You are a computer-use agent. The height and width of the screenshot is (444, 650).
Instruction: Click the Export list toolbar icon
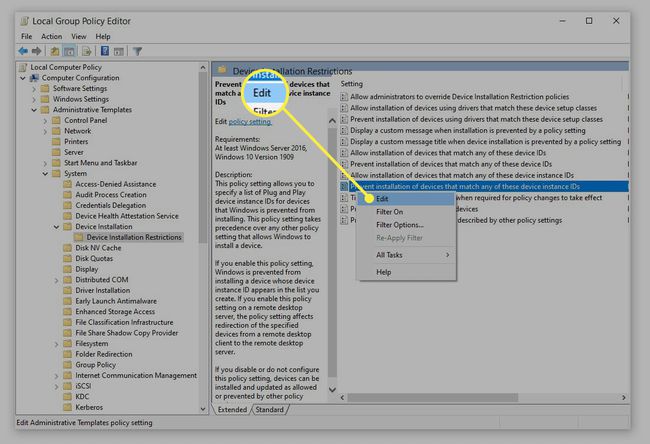tap(86, 51)
